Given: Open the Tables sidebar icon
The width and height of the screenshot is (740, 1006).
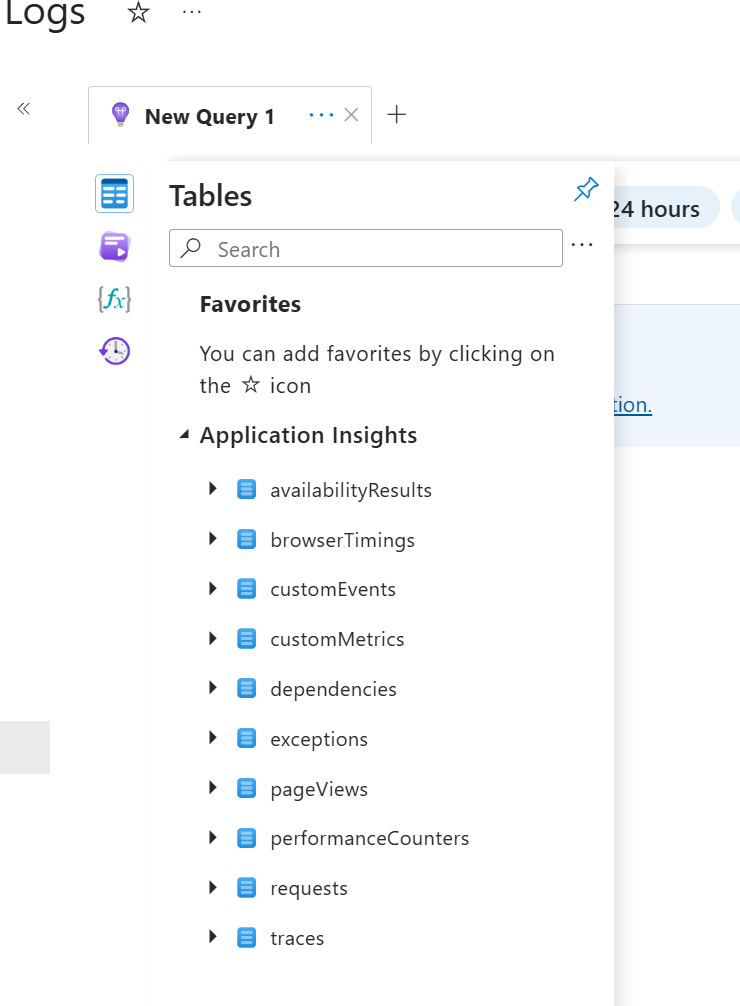Looking at the screenshot, I should pos(114,194).
